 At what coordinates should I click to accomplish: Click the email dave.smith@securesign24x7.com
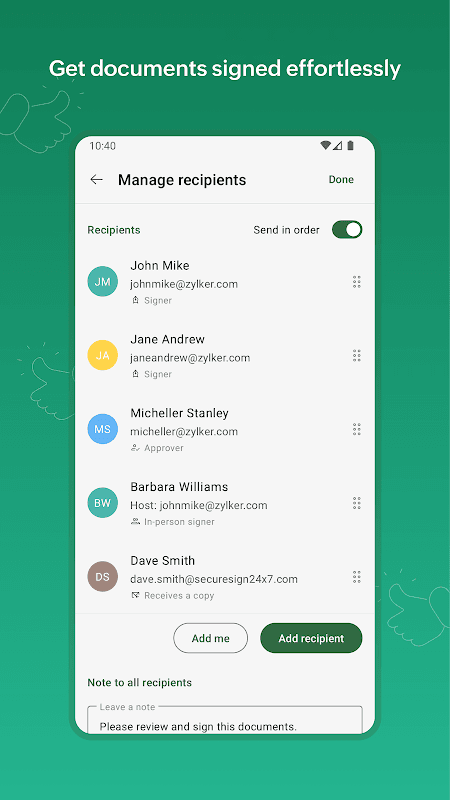214,580
